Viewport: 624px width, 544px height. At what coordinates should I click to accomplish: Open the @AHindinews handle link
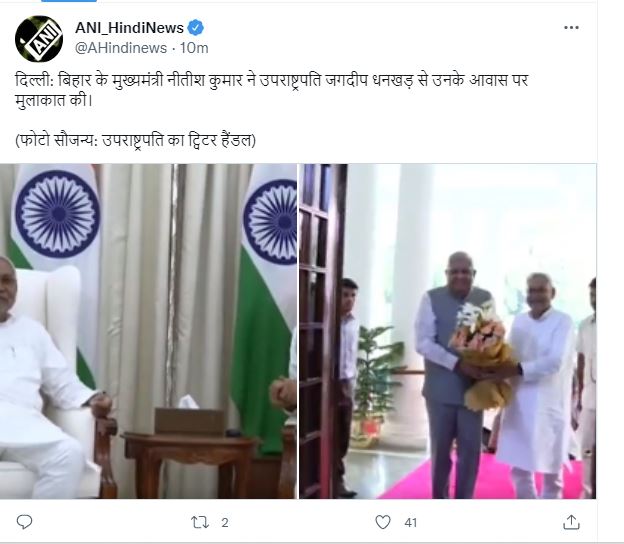coord(121,48)
